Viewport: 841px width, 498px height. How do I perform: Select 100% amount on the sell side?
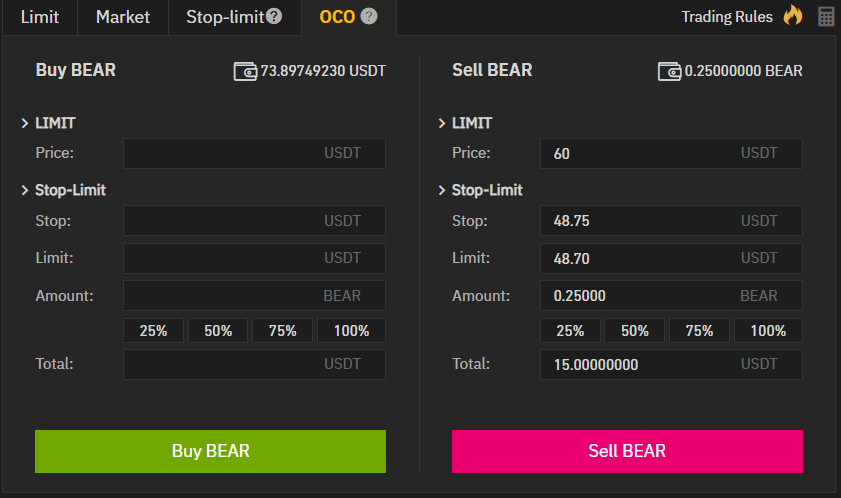pos(768,331)
